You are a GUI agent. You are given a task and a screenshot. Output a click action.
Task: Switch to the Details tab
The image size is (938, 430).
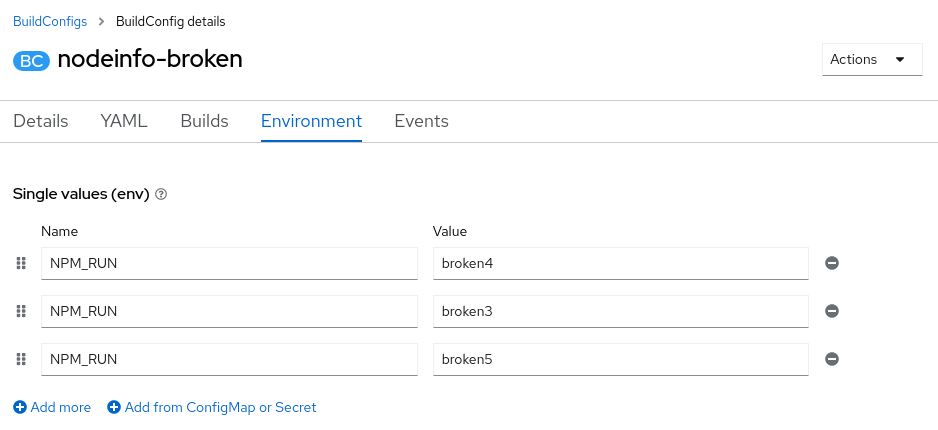(41, 121)
